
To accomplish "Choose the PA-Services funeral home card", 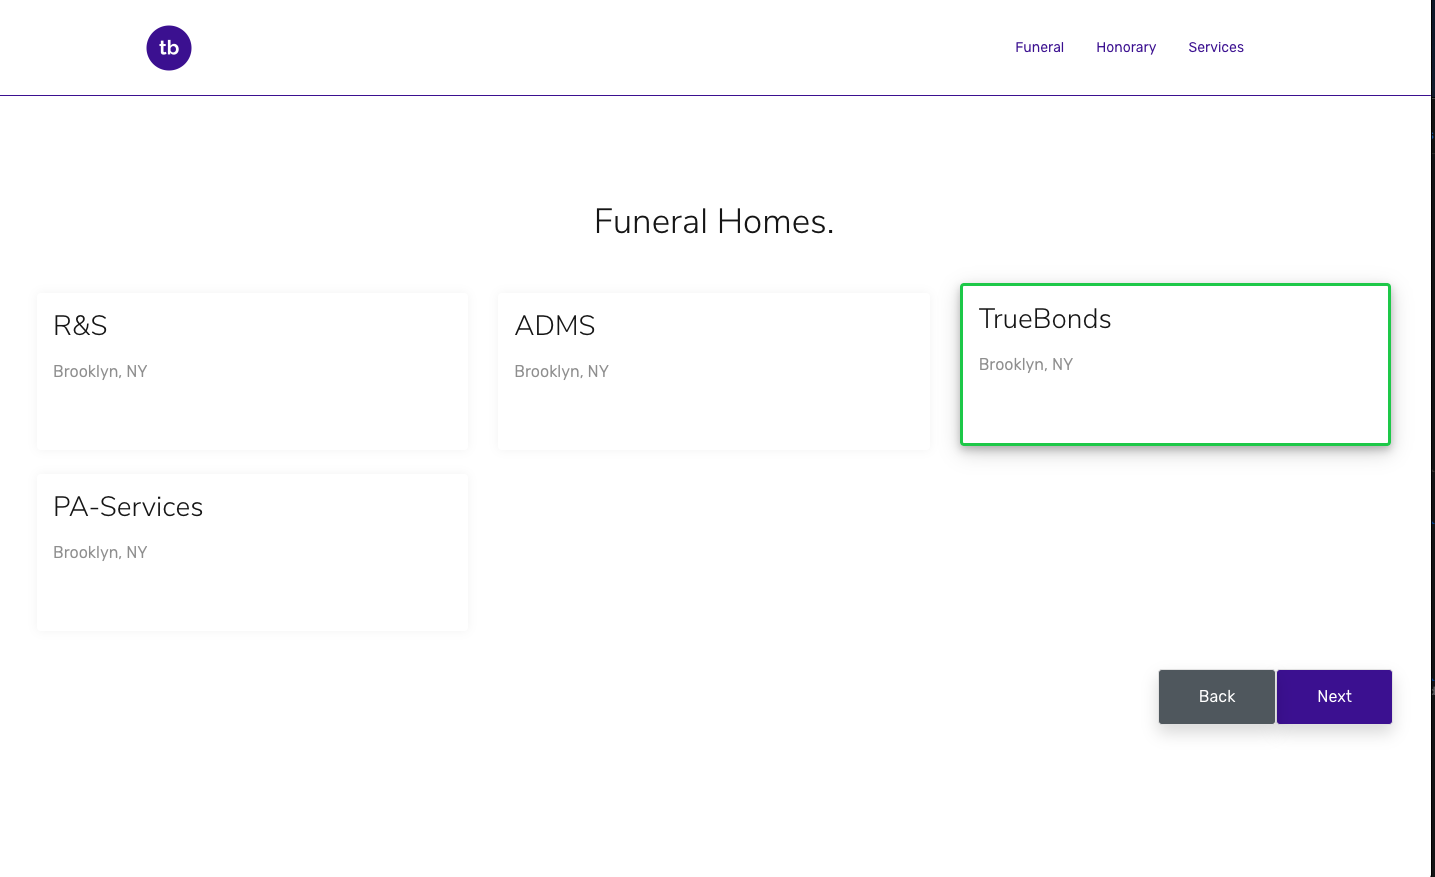I will 253,552.
